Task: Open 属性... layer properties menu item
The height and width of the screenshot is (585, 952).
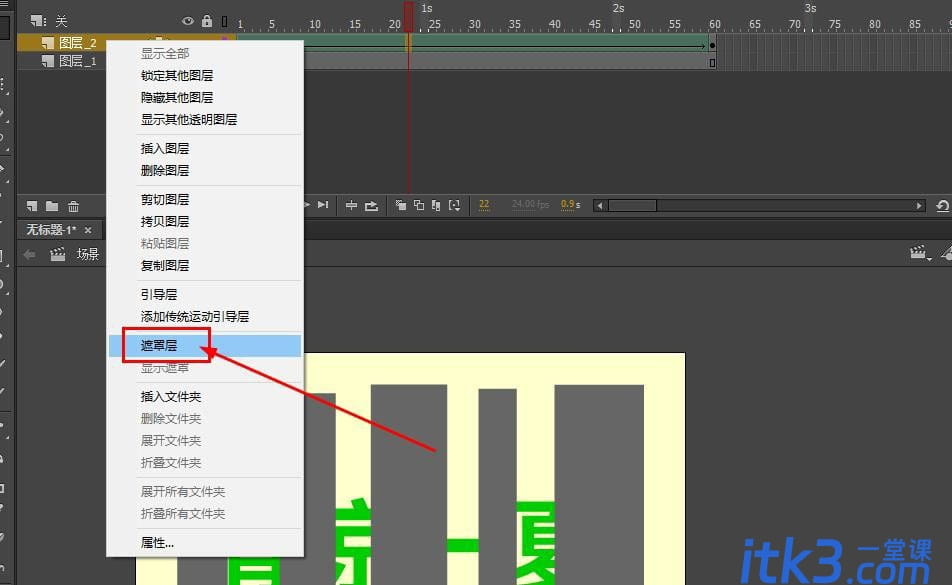Action: tap(205, 543)
